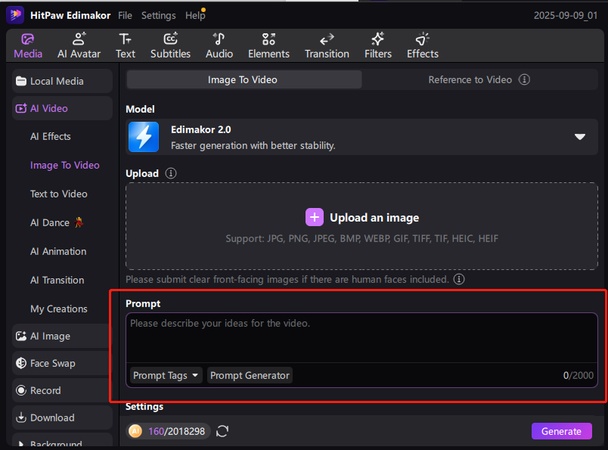
Task: Open the Subtitles panel
Action: [170, 46]
